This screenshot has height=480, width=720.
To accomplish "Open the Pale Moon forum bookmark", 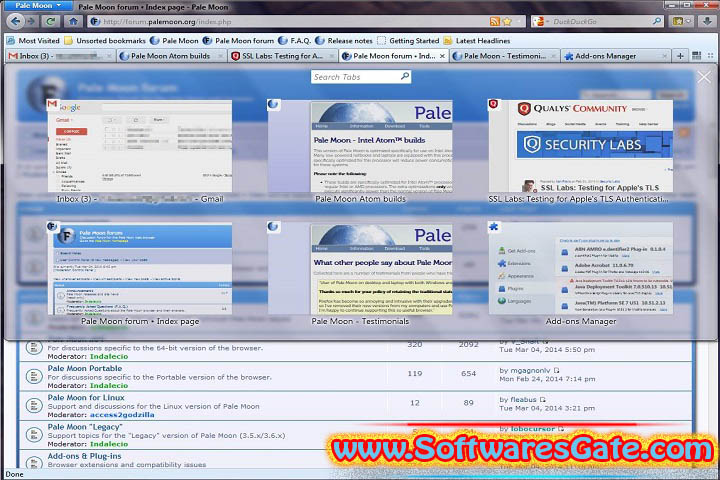I will pos(238,40).
